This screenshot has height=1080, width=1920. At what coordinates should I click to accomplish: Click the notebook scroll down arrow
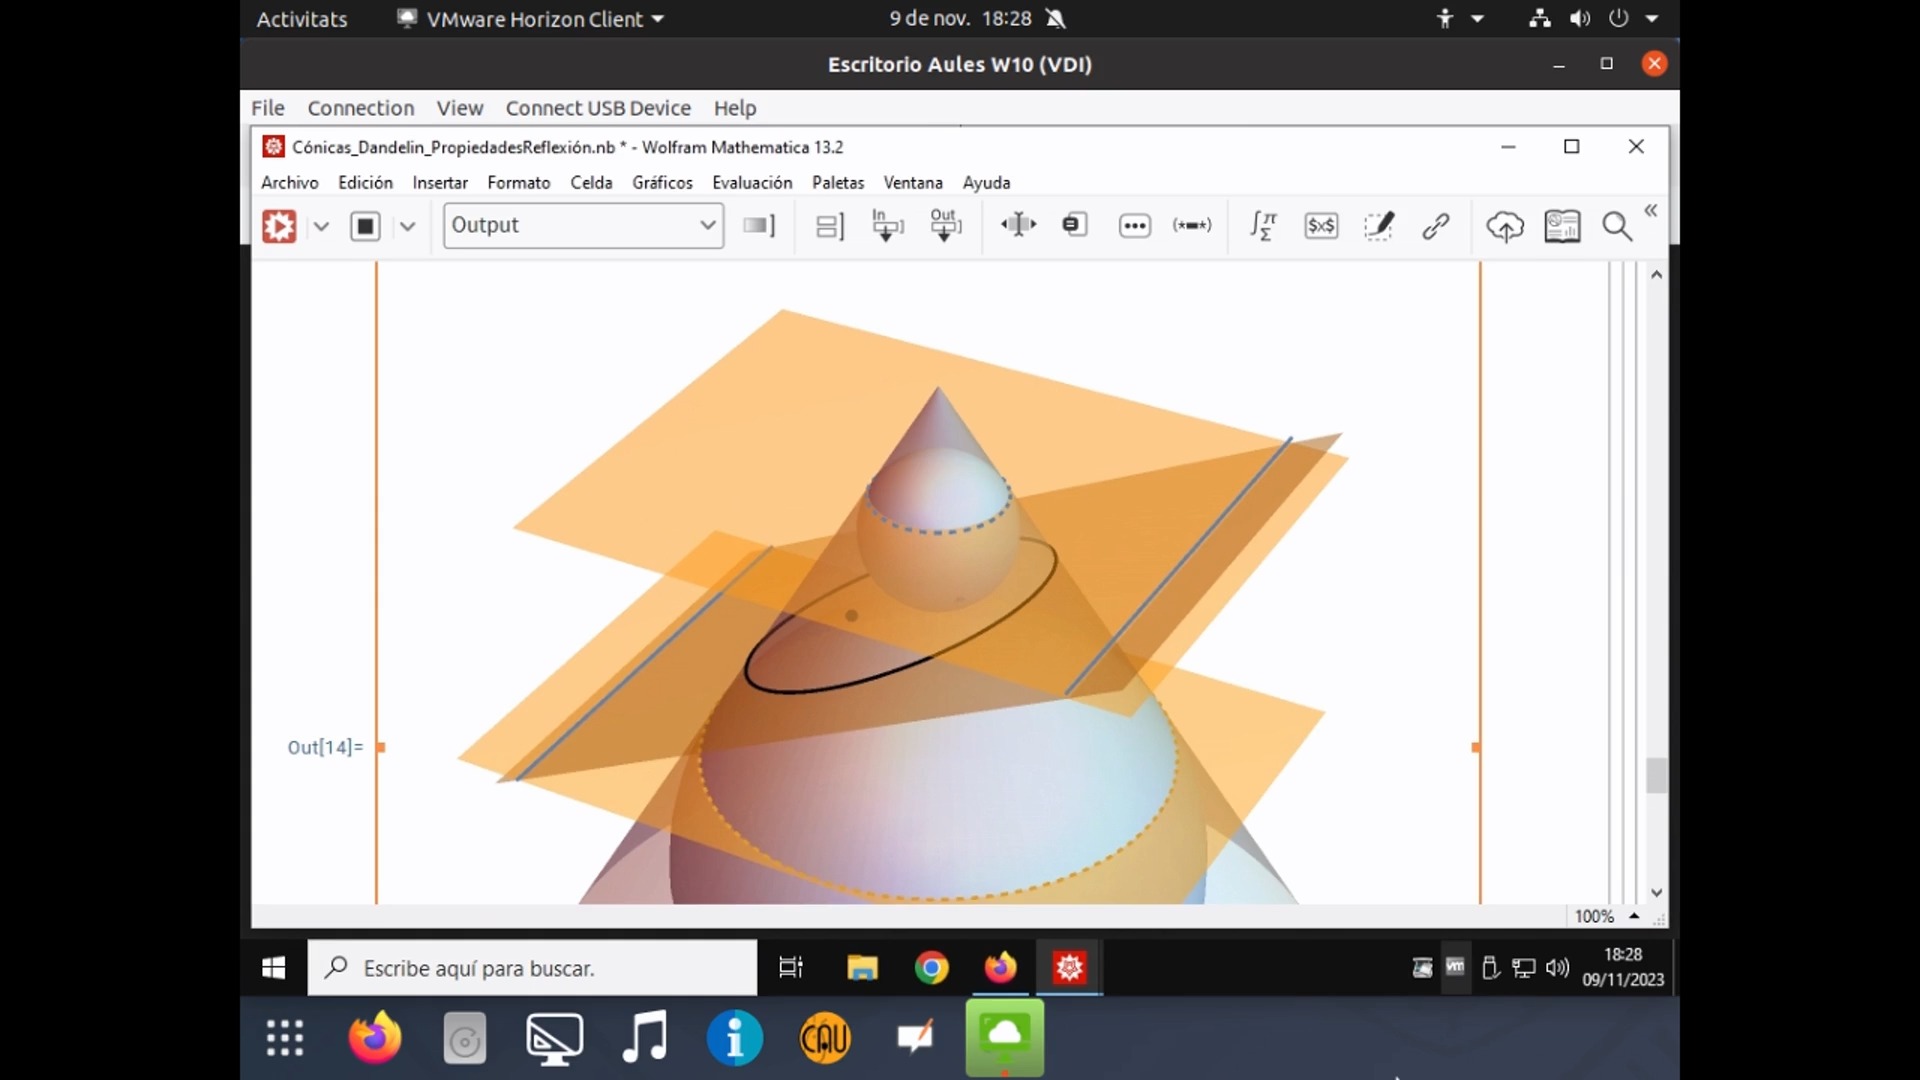pos(1656,892)
